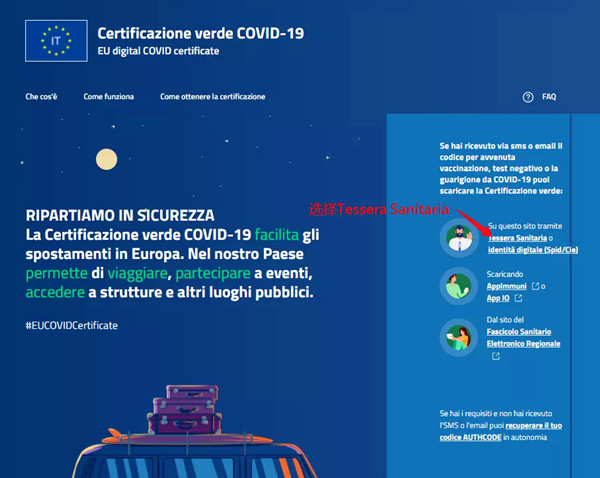Click the RIPARTIAMO IN SICUREZZA heading
The height and width of the screenshot is (478, 600).
pyautogui.click(x=120, y=215)
